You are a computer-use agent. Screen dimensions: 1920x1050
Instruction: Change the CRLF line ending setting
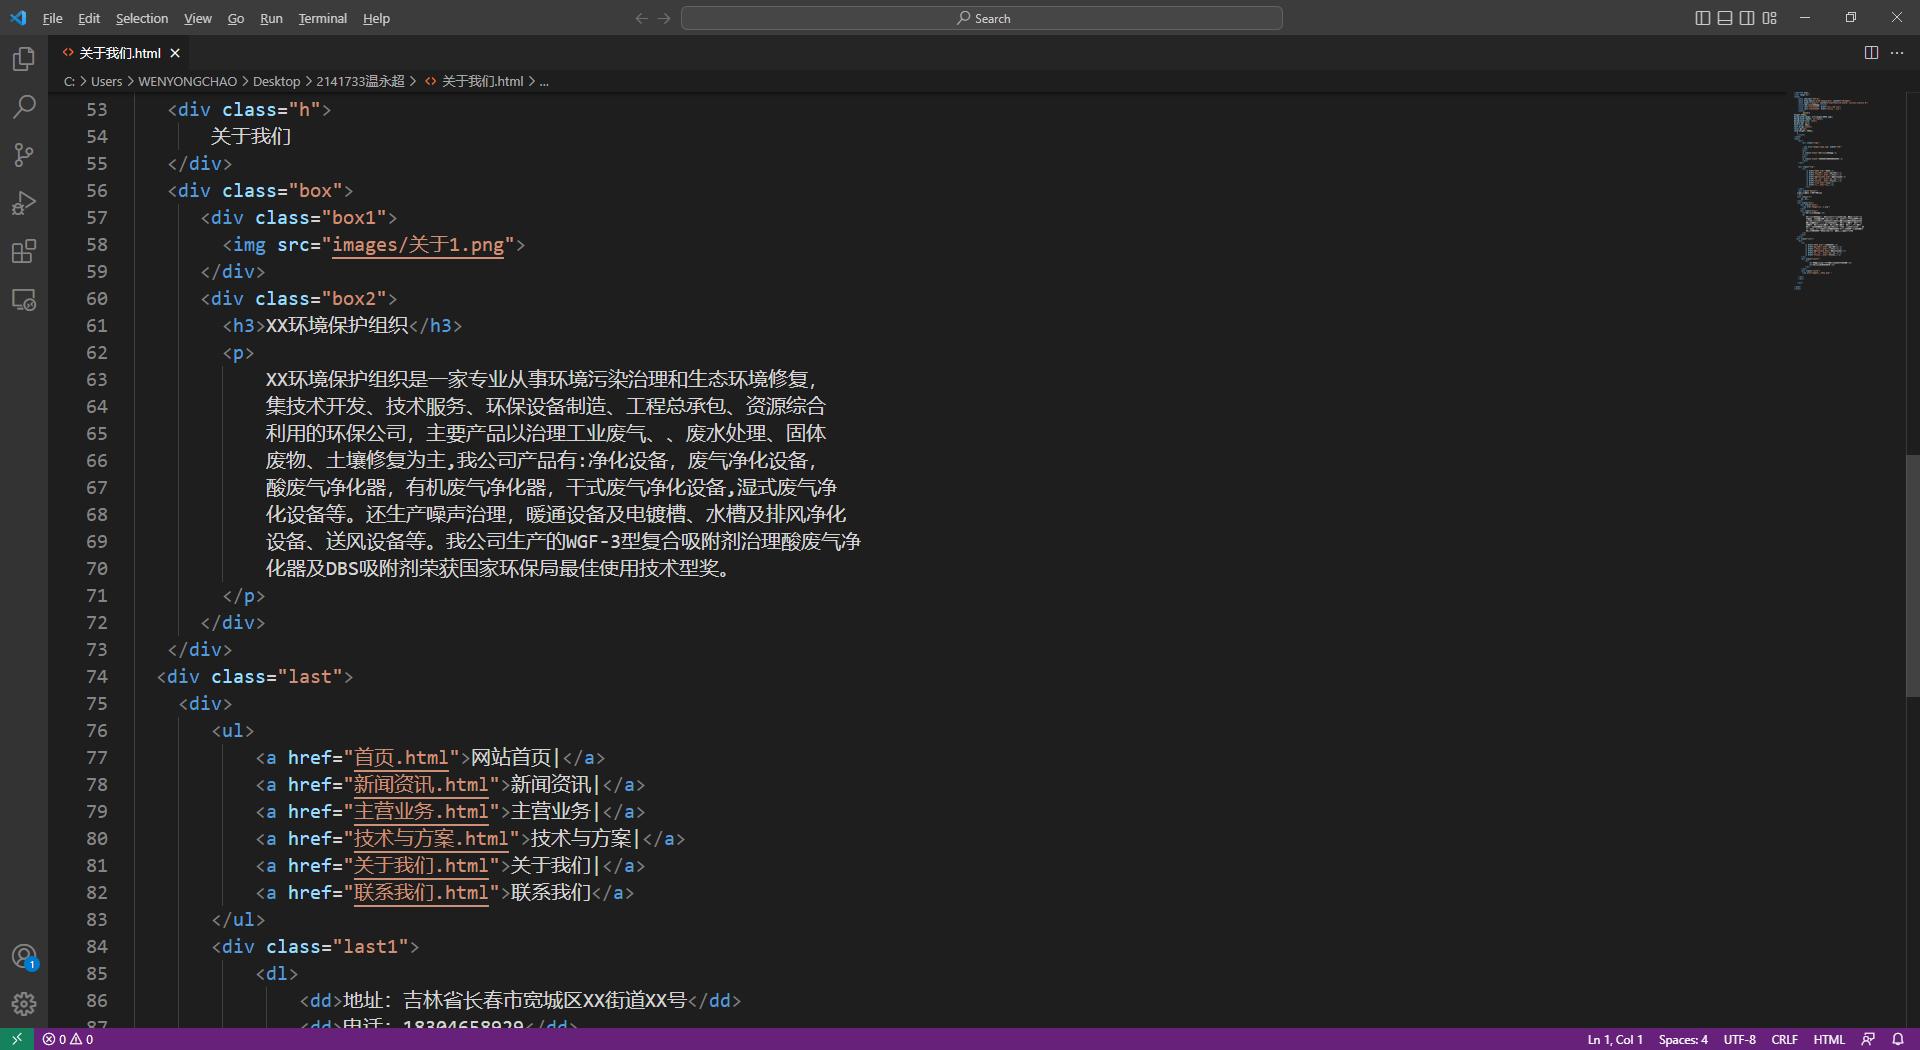1784,1039
